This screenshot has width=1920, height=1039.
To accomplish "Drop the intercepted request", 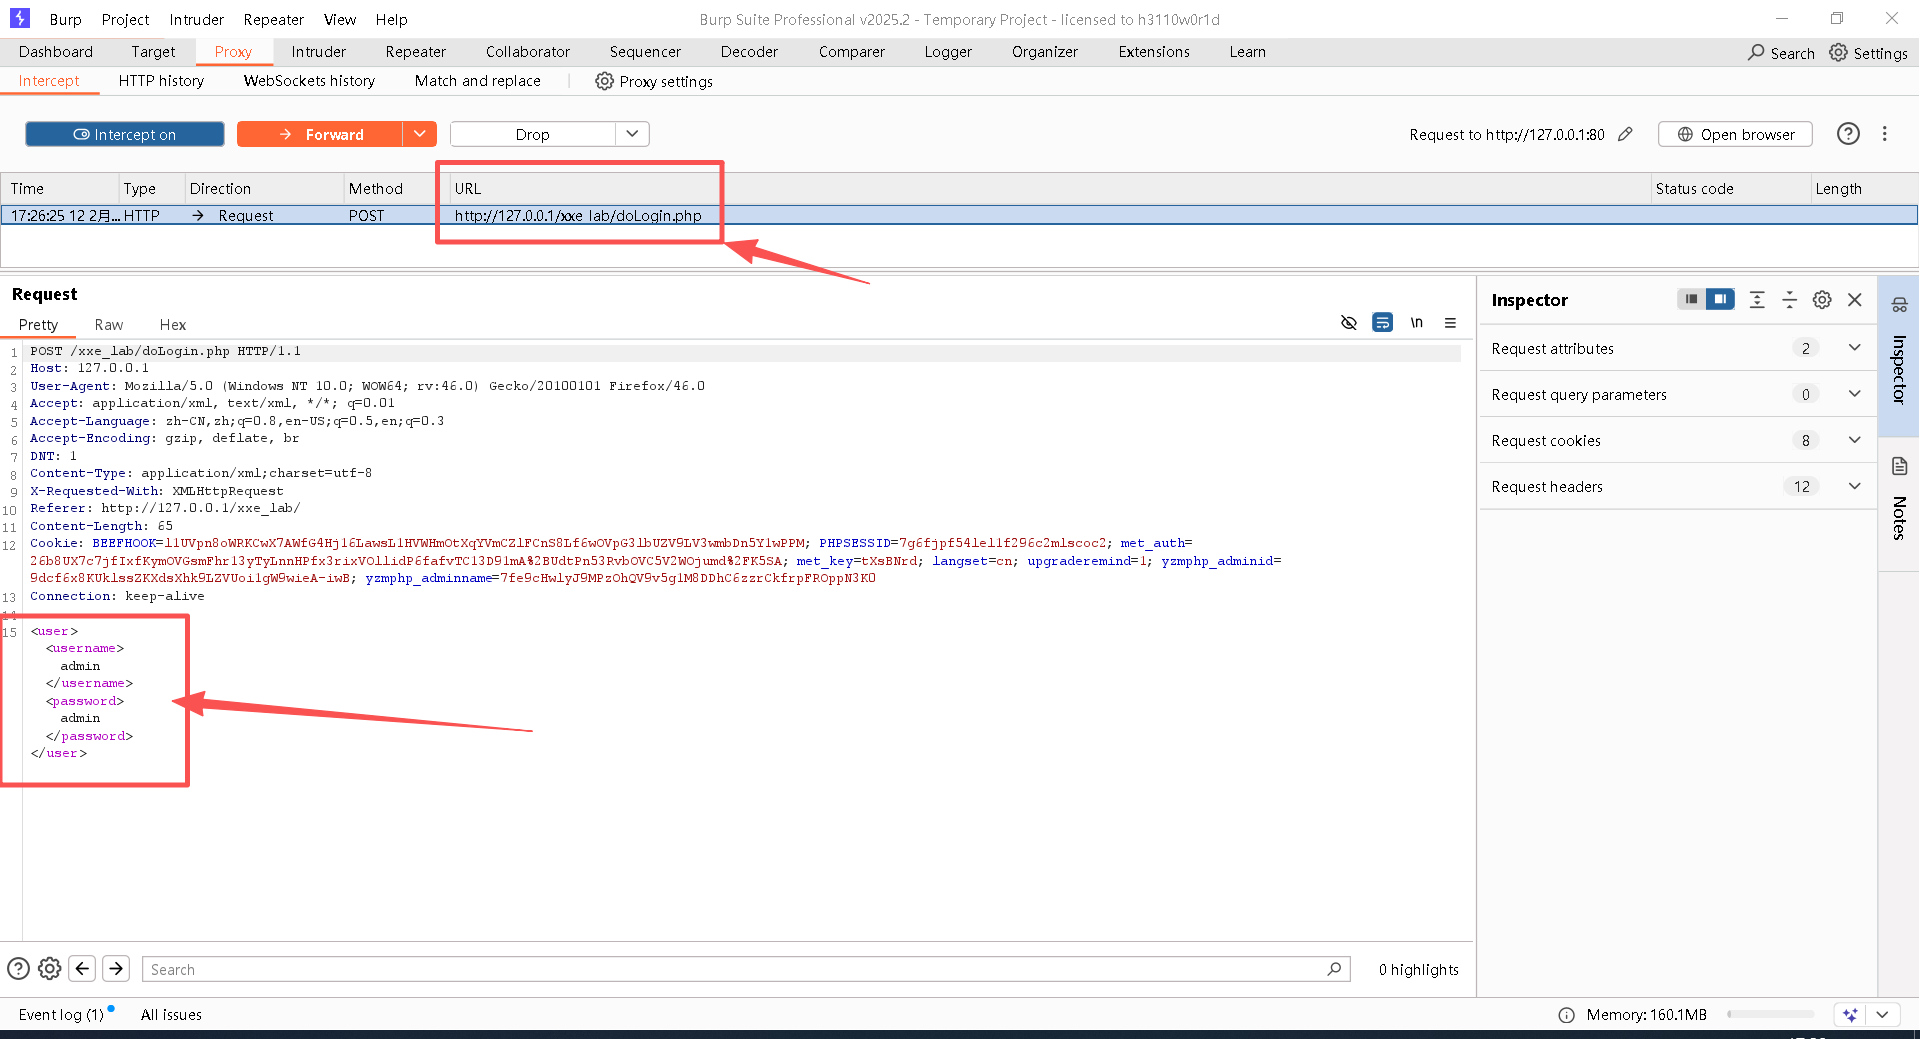I will (533, 134).
